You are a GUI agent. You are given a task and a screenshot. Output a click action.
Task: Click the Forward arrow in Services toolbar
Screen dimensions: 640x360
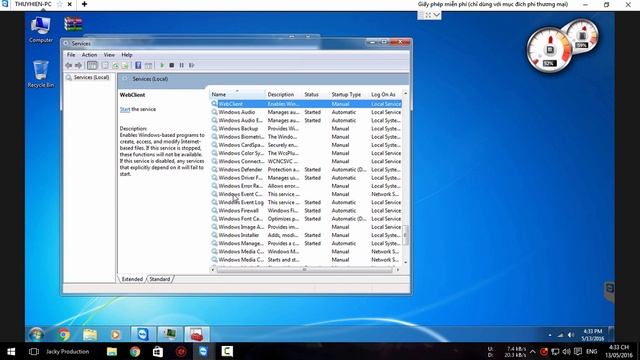coord(78,65)
